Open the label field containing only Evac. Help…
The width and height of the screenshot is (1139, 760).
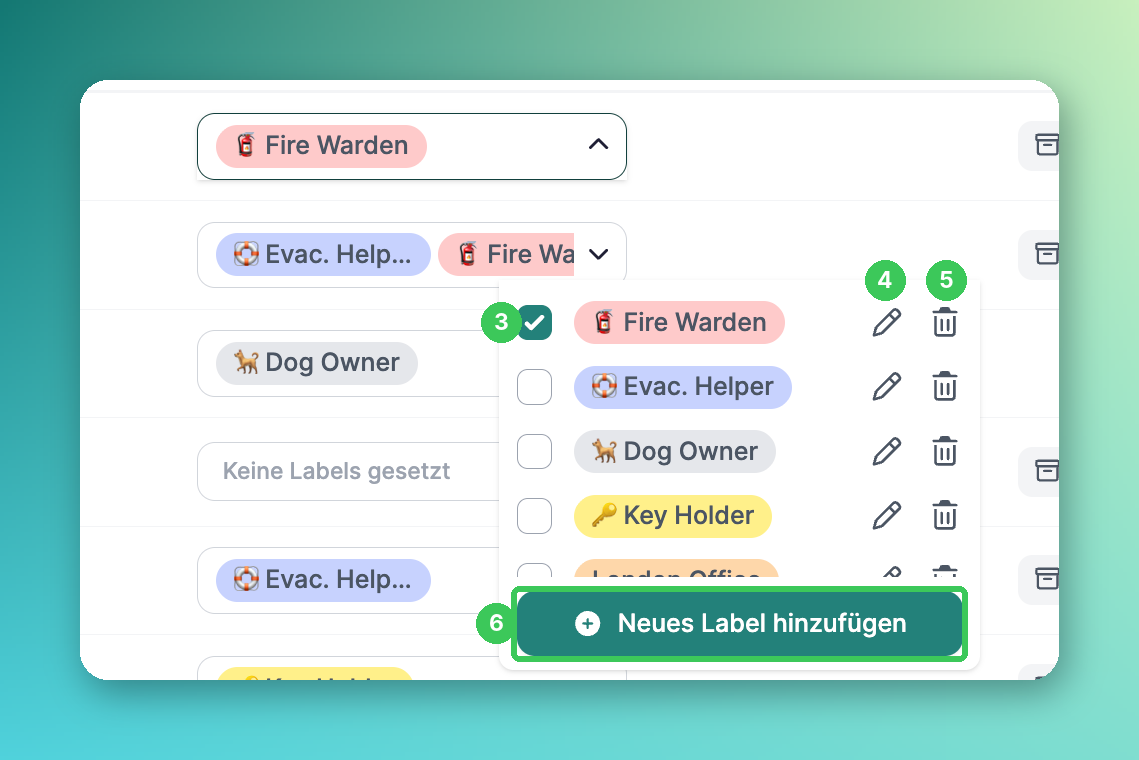[x=348, y=580]
